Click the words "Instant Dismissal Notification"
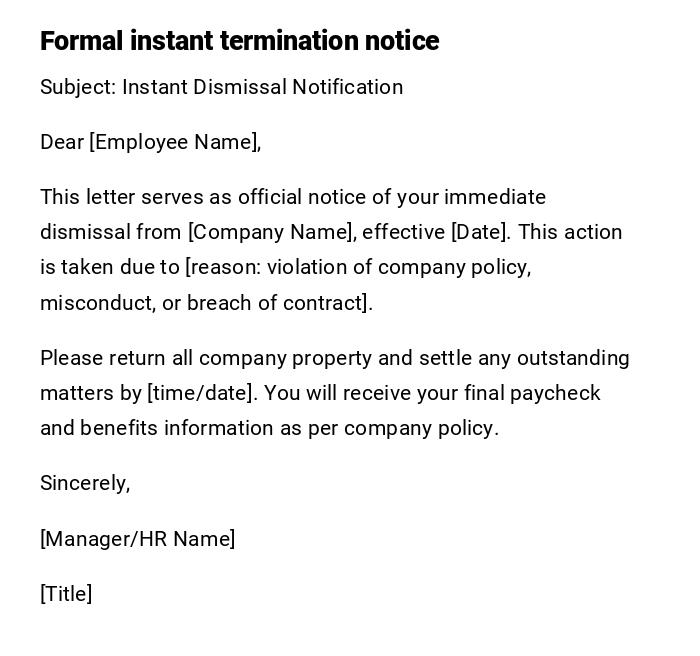 (262, 87)
